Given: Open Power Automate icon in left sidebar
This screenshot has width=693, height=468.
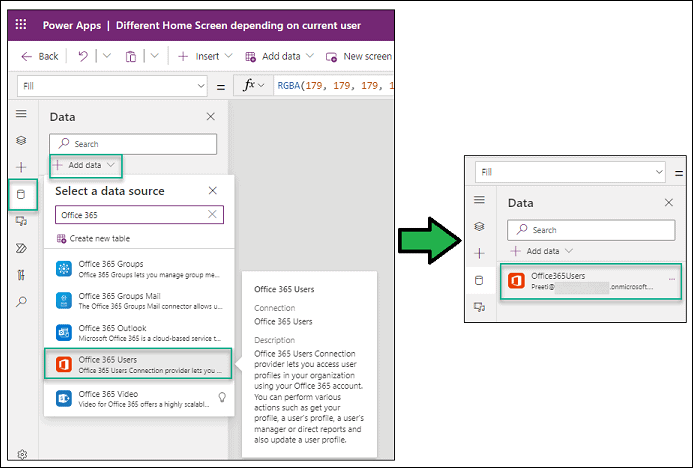Looking at the screenshot, I should pos(21,248).
